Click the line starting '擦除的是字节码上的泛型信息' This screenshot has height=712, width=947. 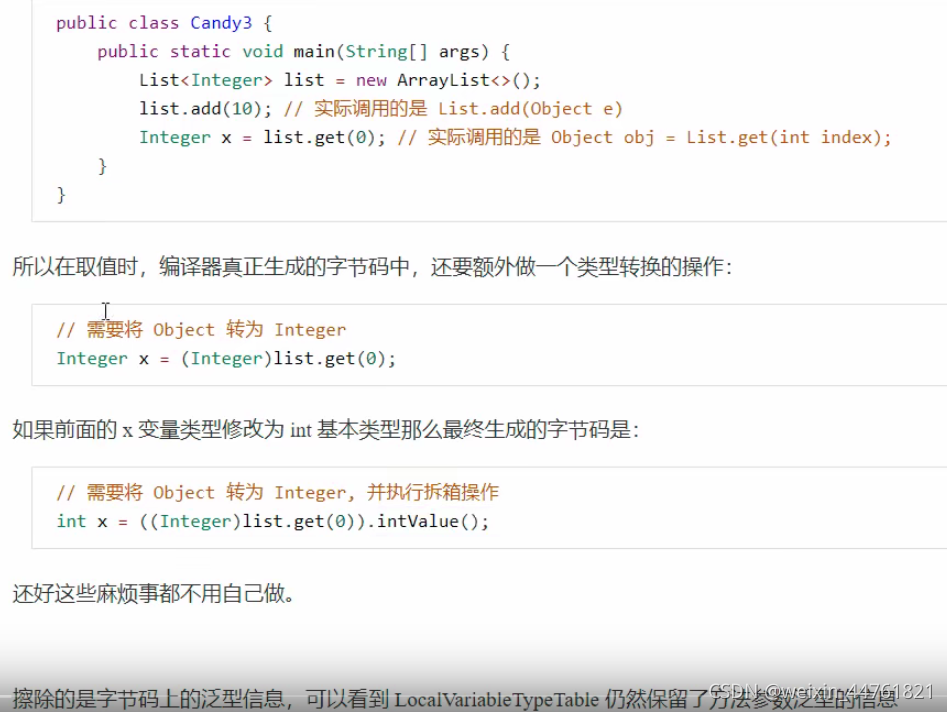(455, 699)
